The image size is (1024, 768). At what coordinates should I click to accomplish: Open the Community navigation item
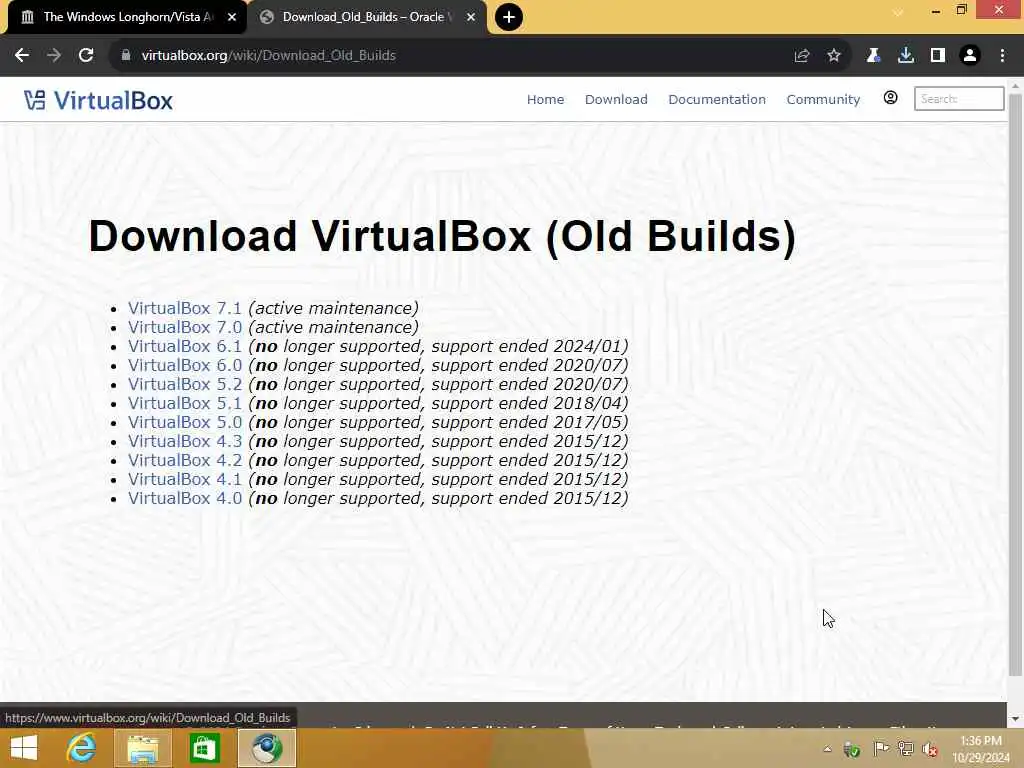click(x=823, y=99)
